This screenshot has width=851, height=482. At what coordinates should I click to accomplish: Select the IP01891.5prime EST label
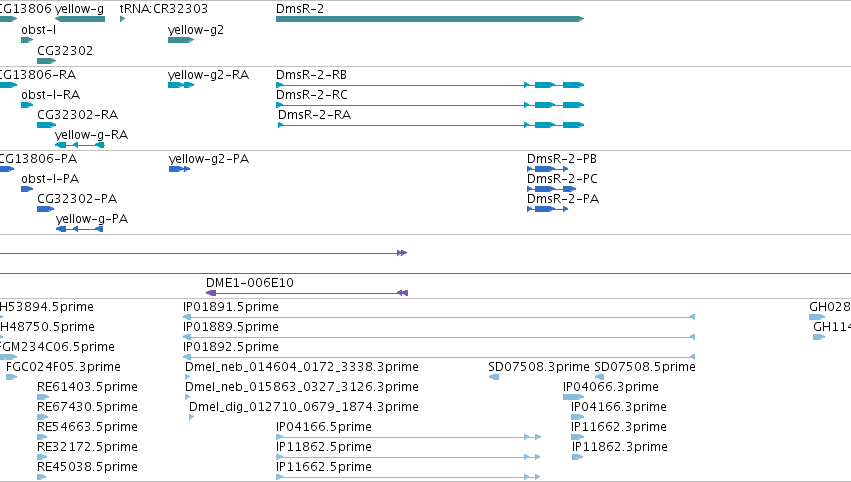coord(231,307)
